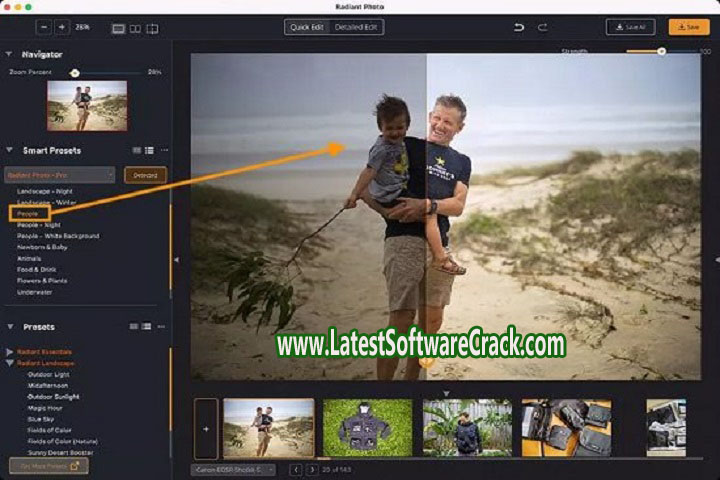720x480 pixels.
Task: Open Smart Presets more options menu
Action: tap(163, 150)
